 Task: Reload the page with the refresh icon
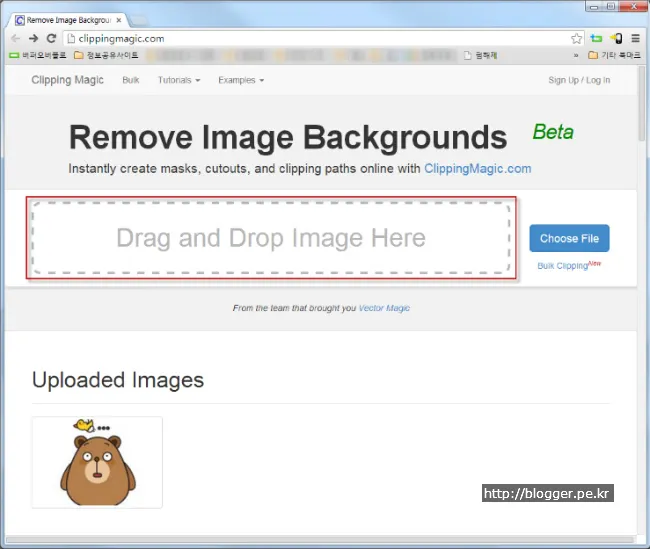click(x=51, y=38)
